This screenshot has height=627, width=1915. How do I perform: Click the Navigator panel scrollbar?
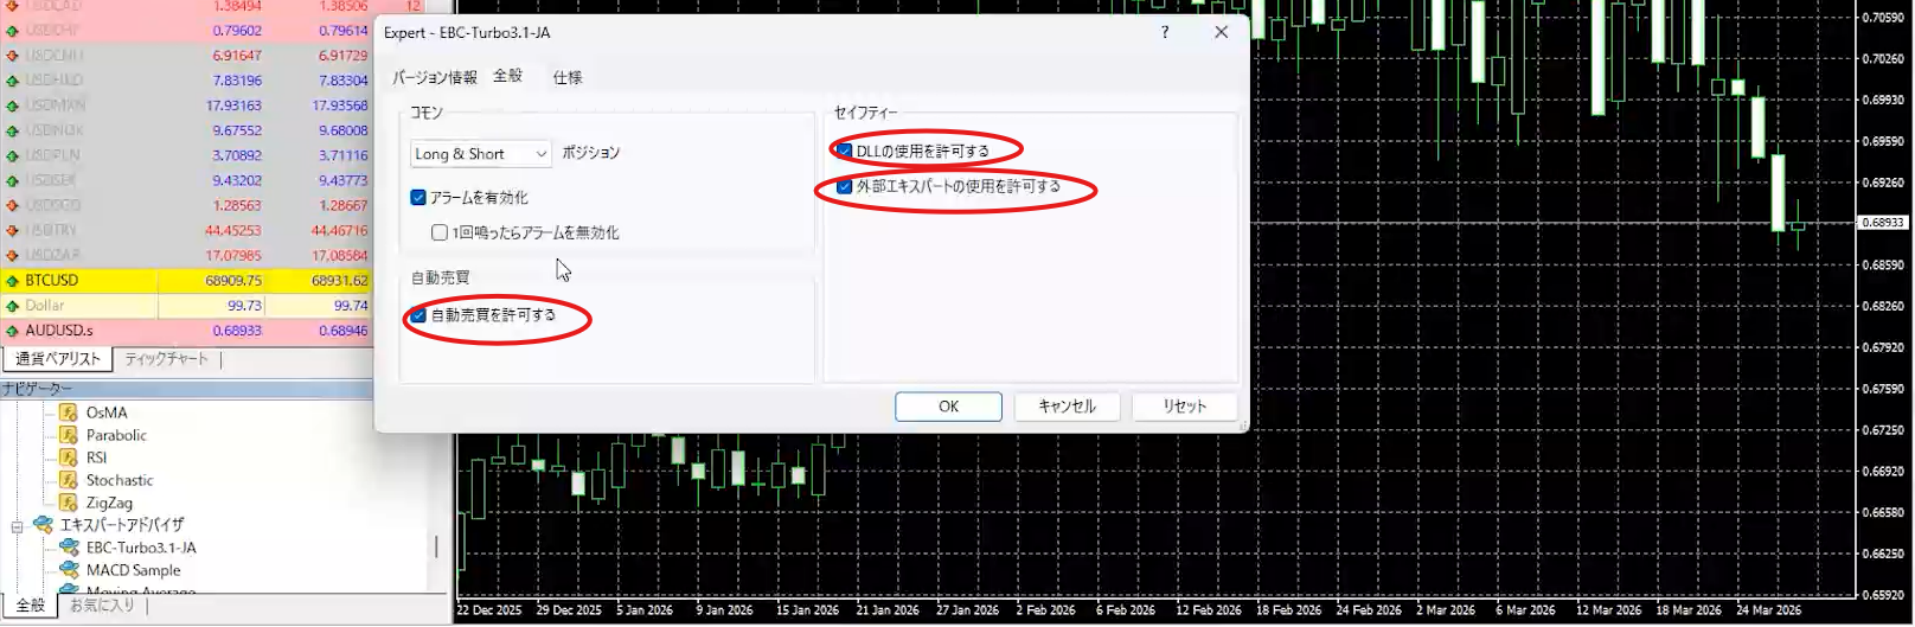(x=436, y=547)
